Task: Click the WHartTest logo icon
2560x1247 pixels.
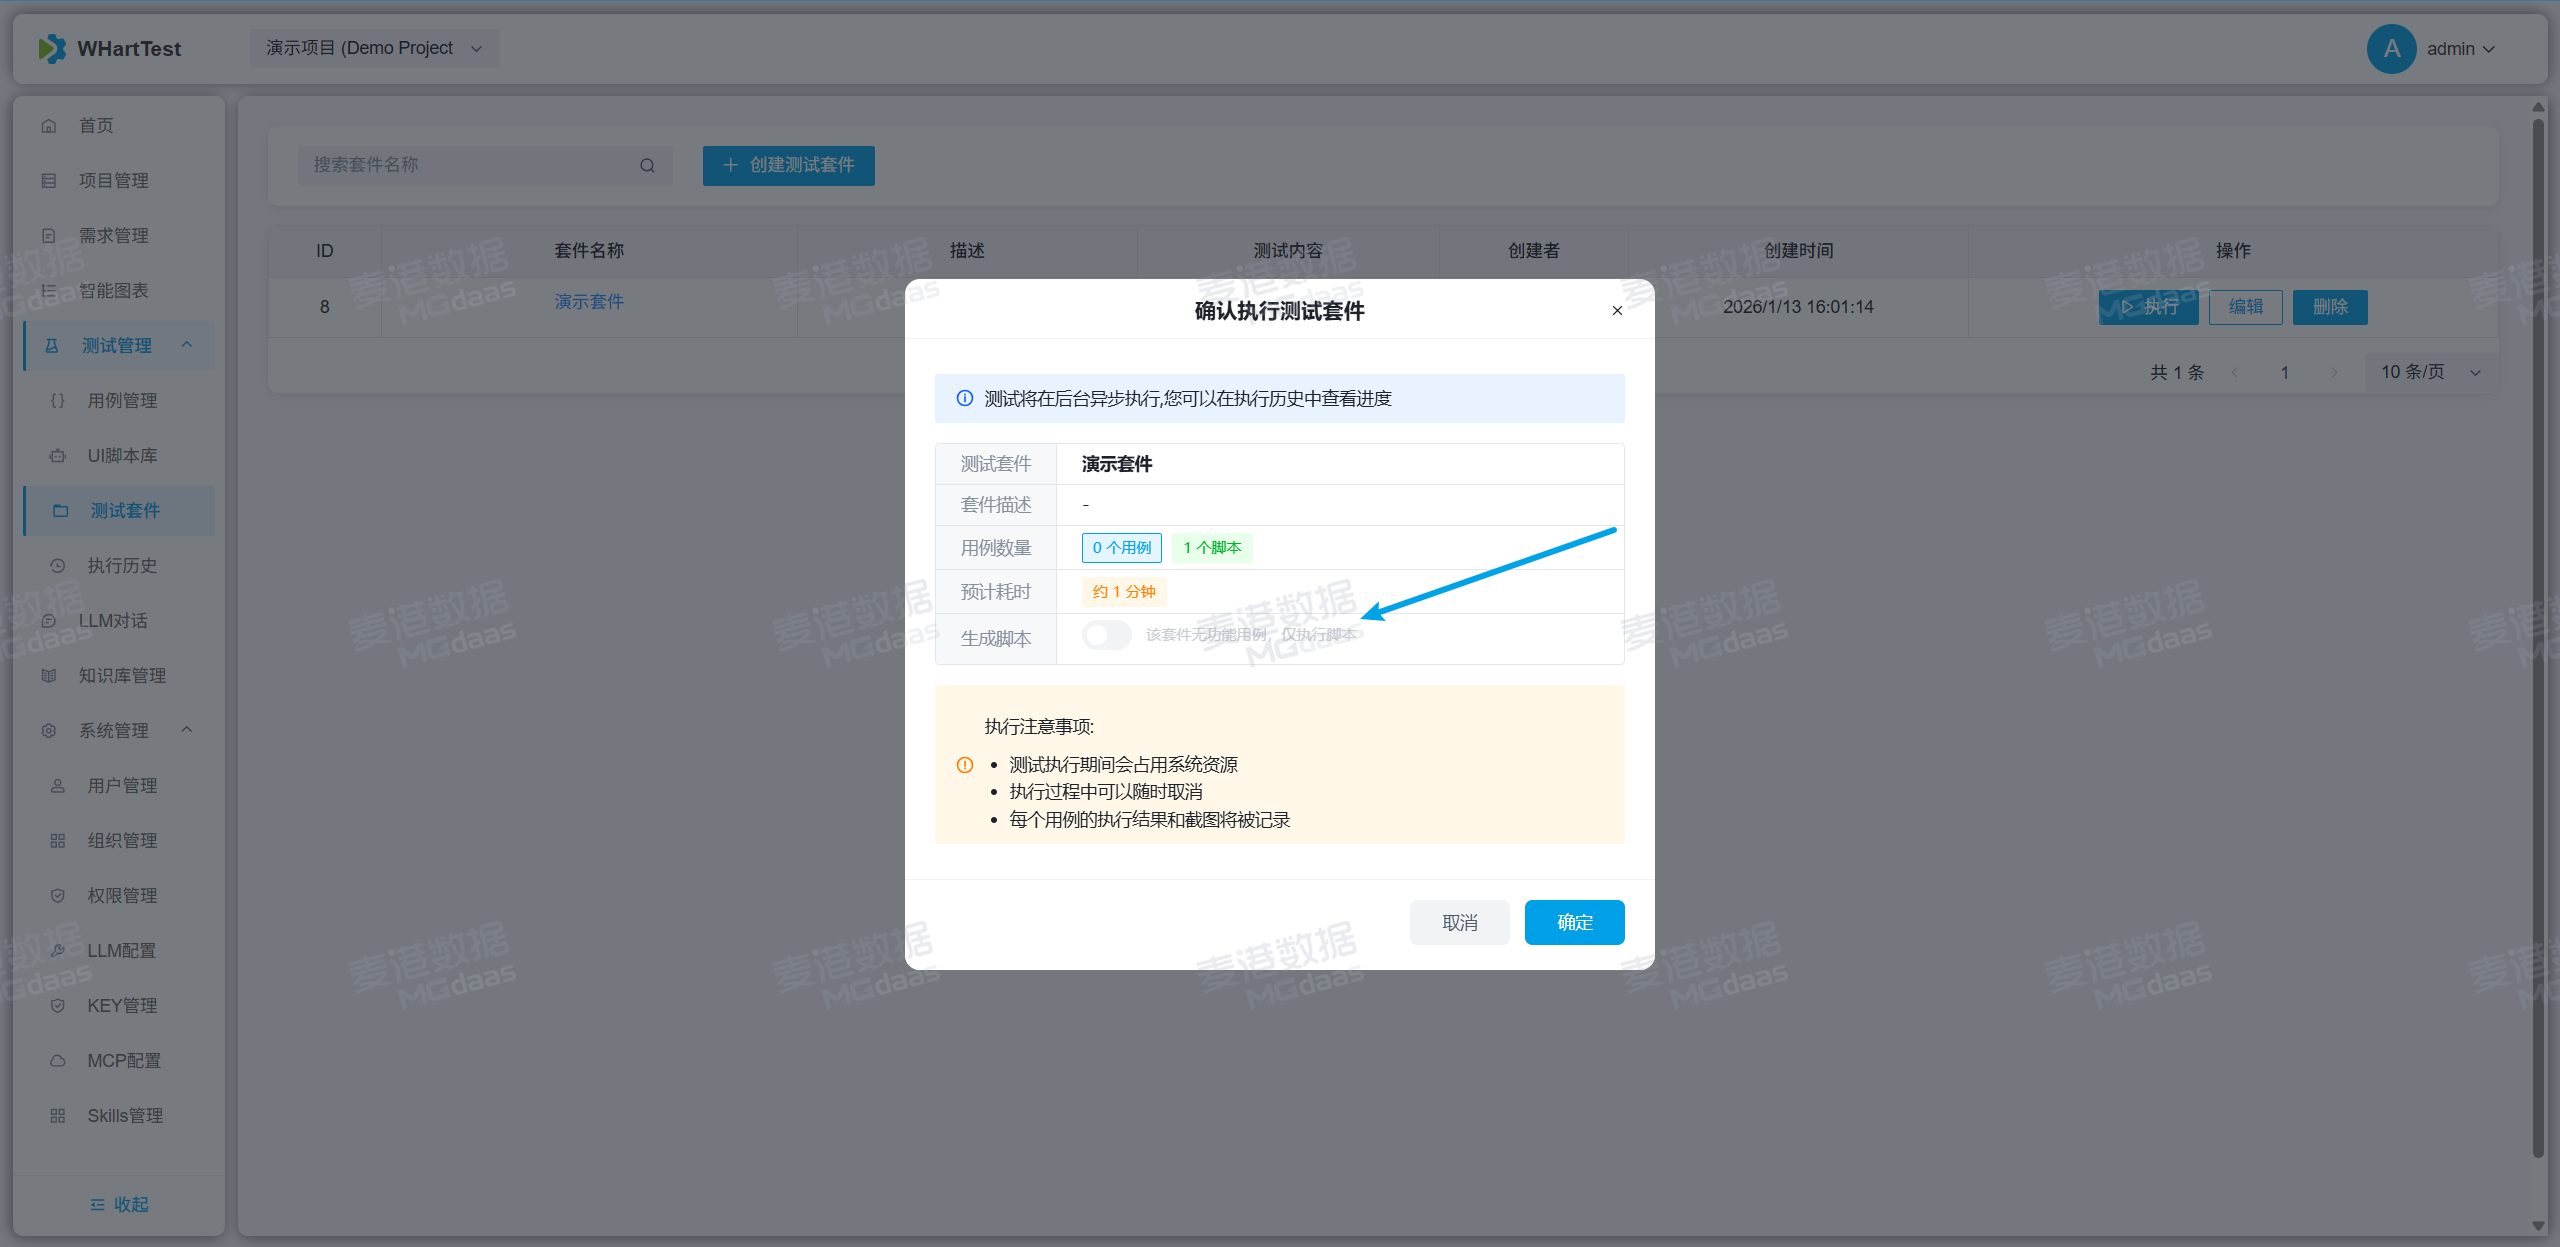Action: click(52, 48)
